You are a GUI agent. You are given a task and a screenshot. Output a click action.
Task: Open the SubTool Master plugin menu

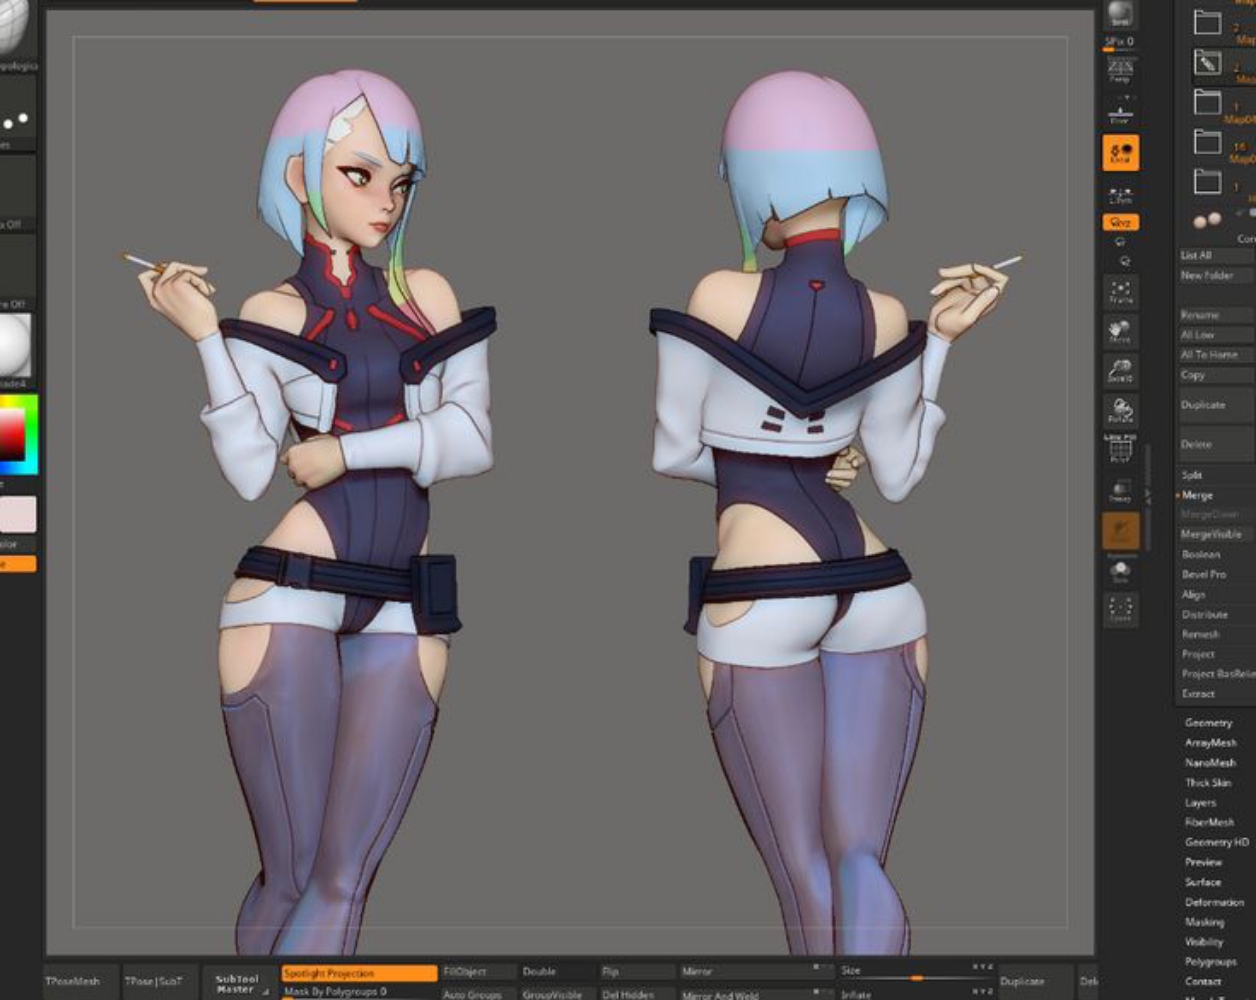238,983
